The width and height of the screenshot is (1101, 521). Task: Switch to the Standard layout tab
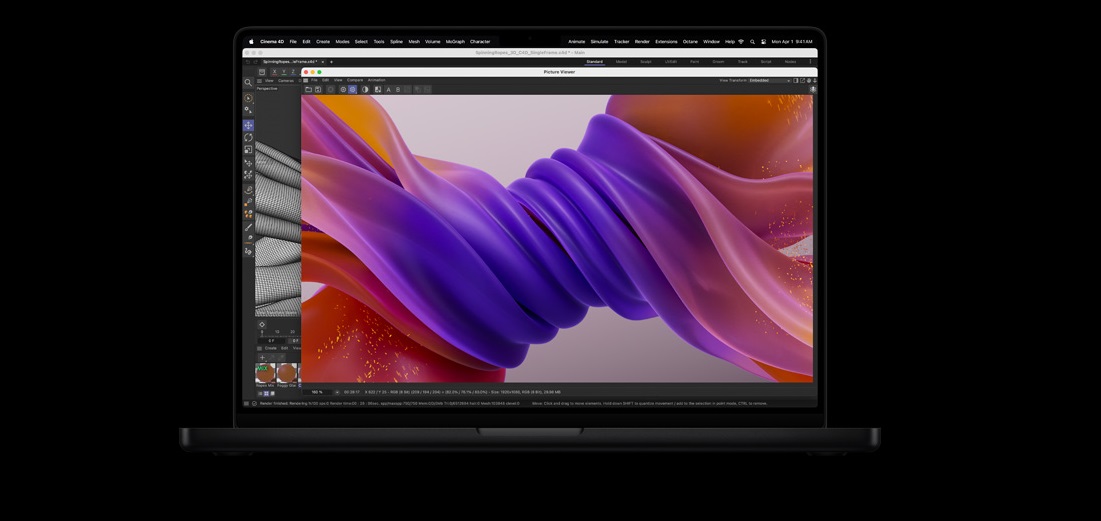(x=595, y=62)
